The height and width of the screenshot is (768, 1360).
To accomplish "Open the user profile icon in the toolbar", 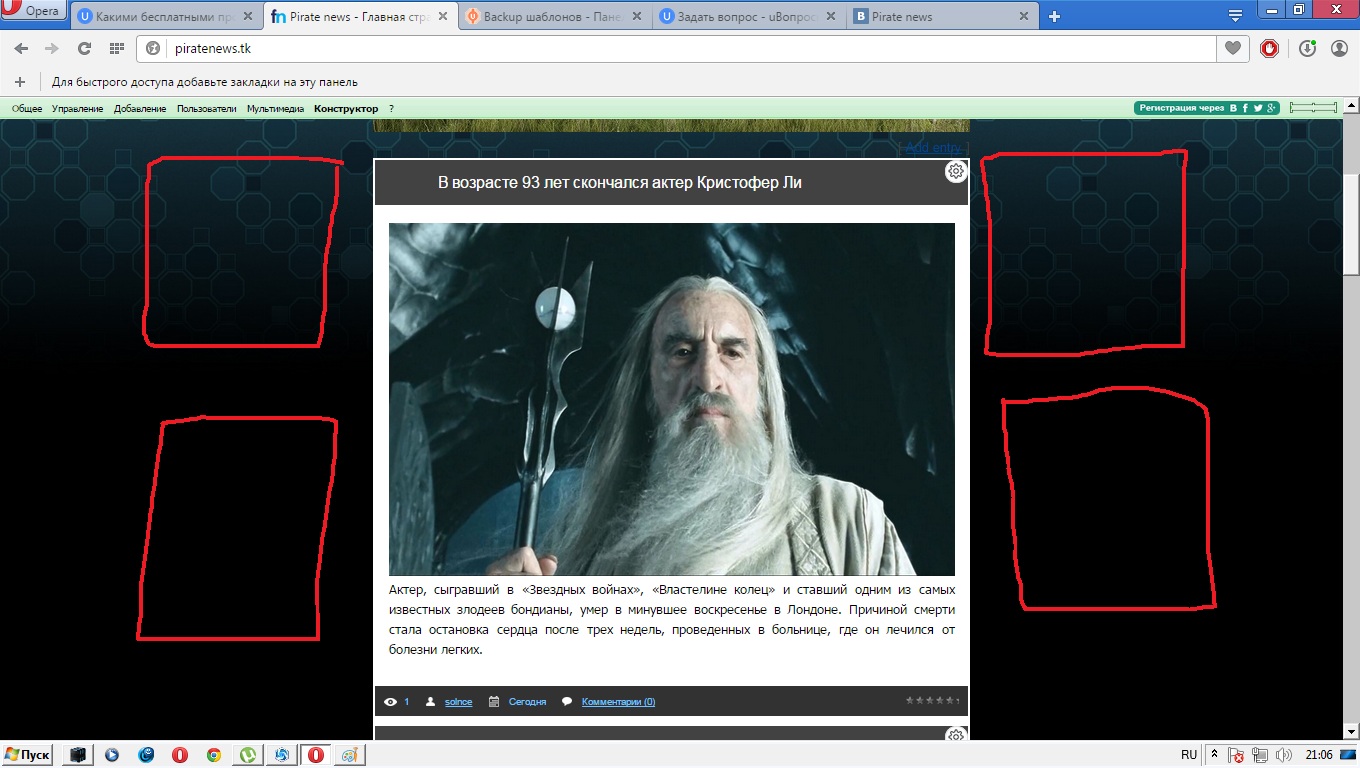I will pos(1339,48).
